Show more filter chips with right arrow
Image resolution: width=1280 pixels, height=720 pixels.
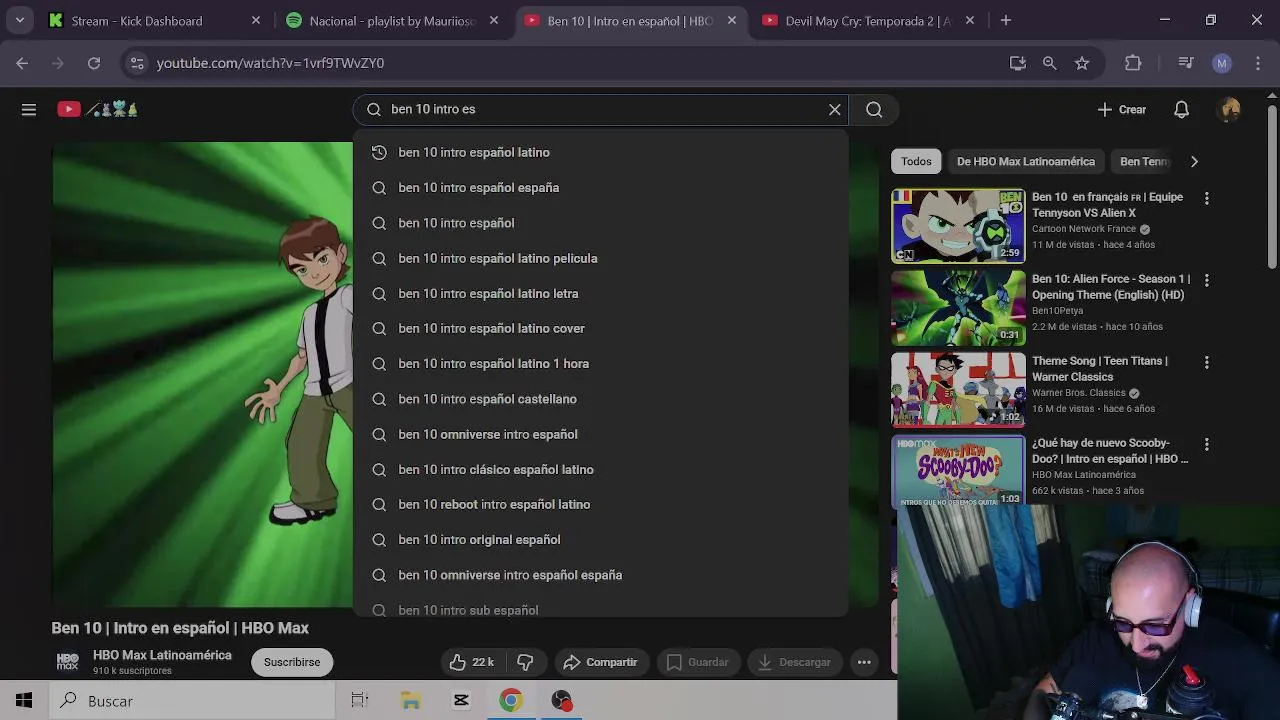coord(1193,161)
